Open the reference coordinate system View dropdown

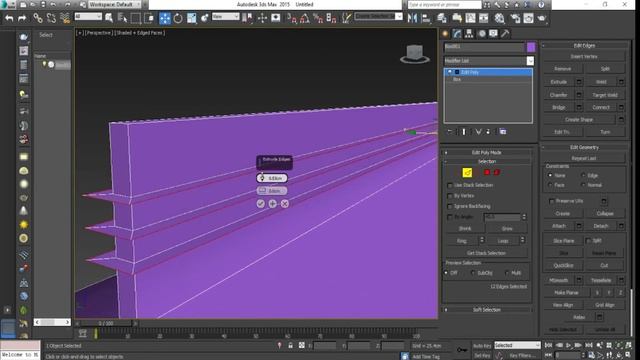click(x=225, y=17)
